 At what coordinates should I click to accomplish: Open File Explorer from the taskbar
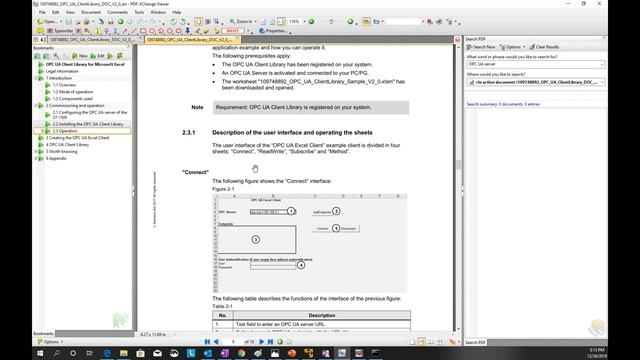tap(124, 353)
